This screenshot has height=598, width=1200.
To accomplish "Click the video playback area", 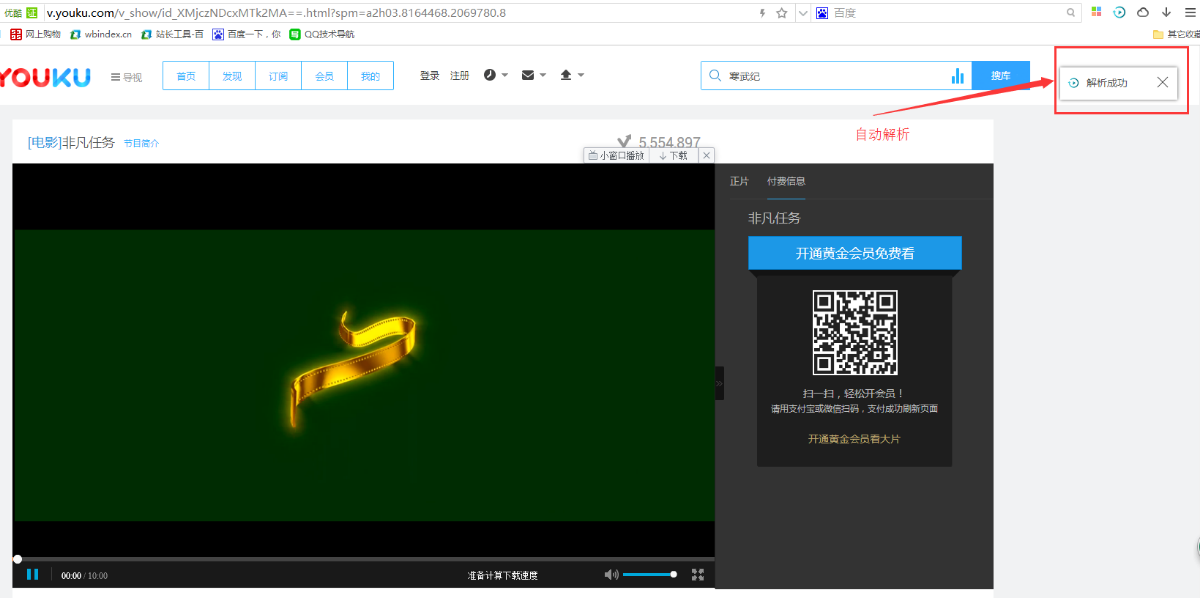I will pyautogui.click(x=364, y=359).
